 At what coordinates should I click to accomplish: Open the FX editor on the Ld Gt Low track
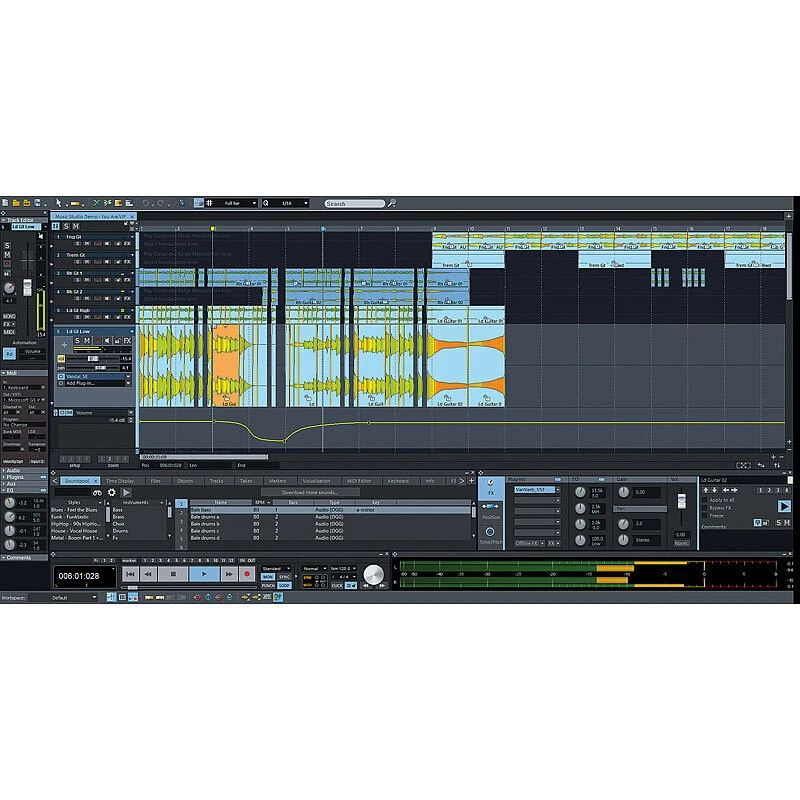[x=127, y=340]
